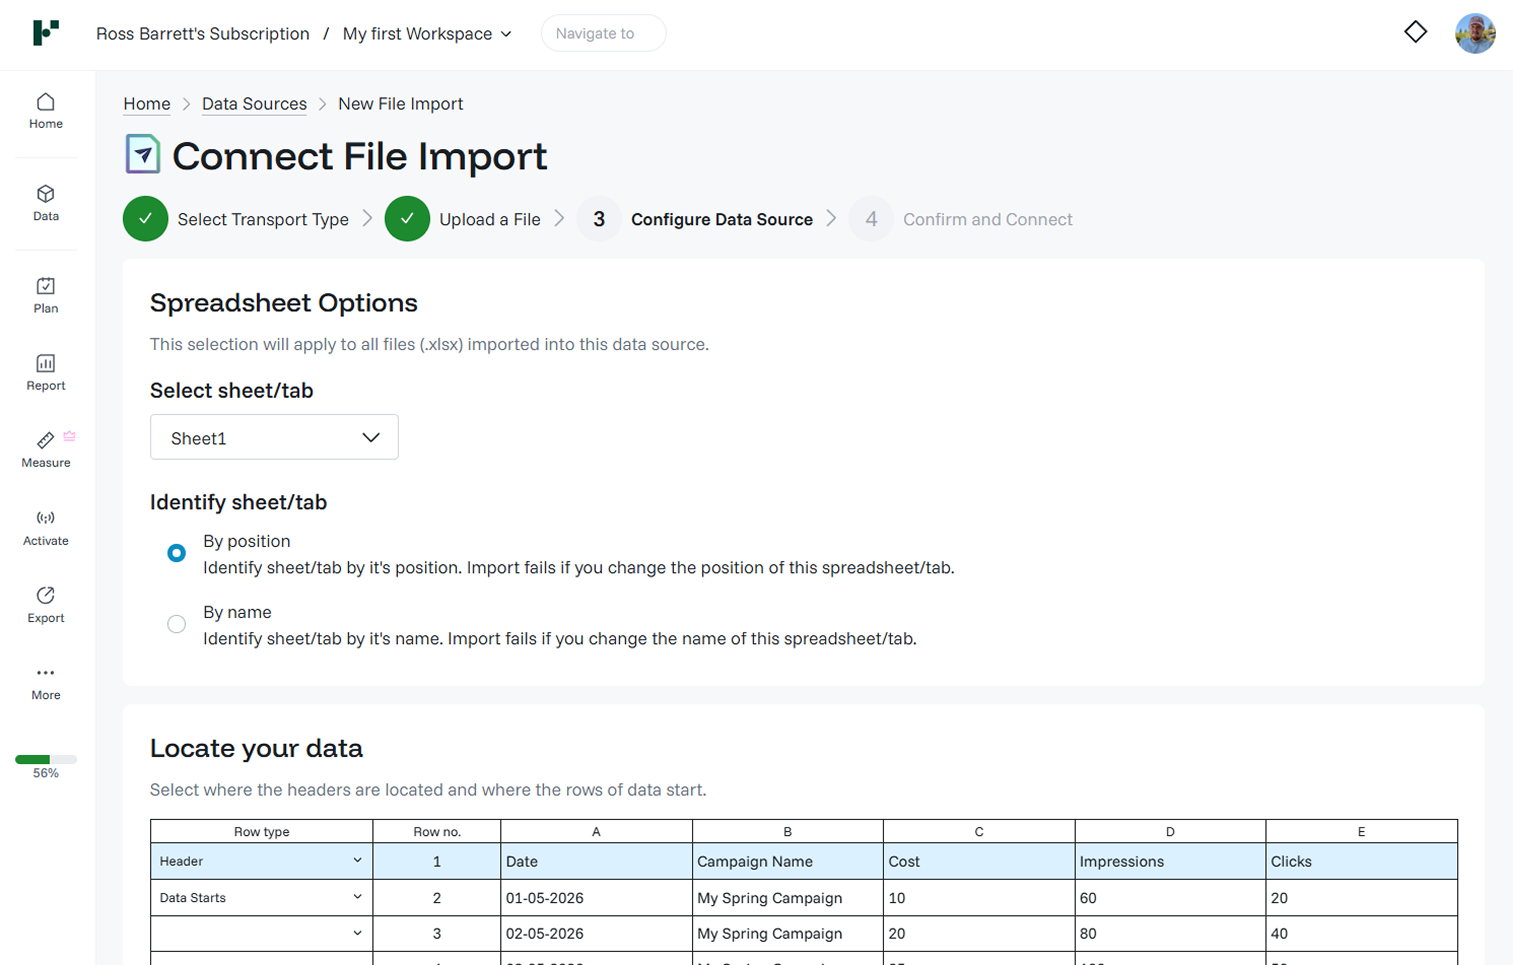Click the Row type column header
Screen dimensions: 1513x965
click(x=261, y=831)
